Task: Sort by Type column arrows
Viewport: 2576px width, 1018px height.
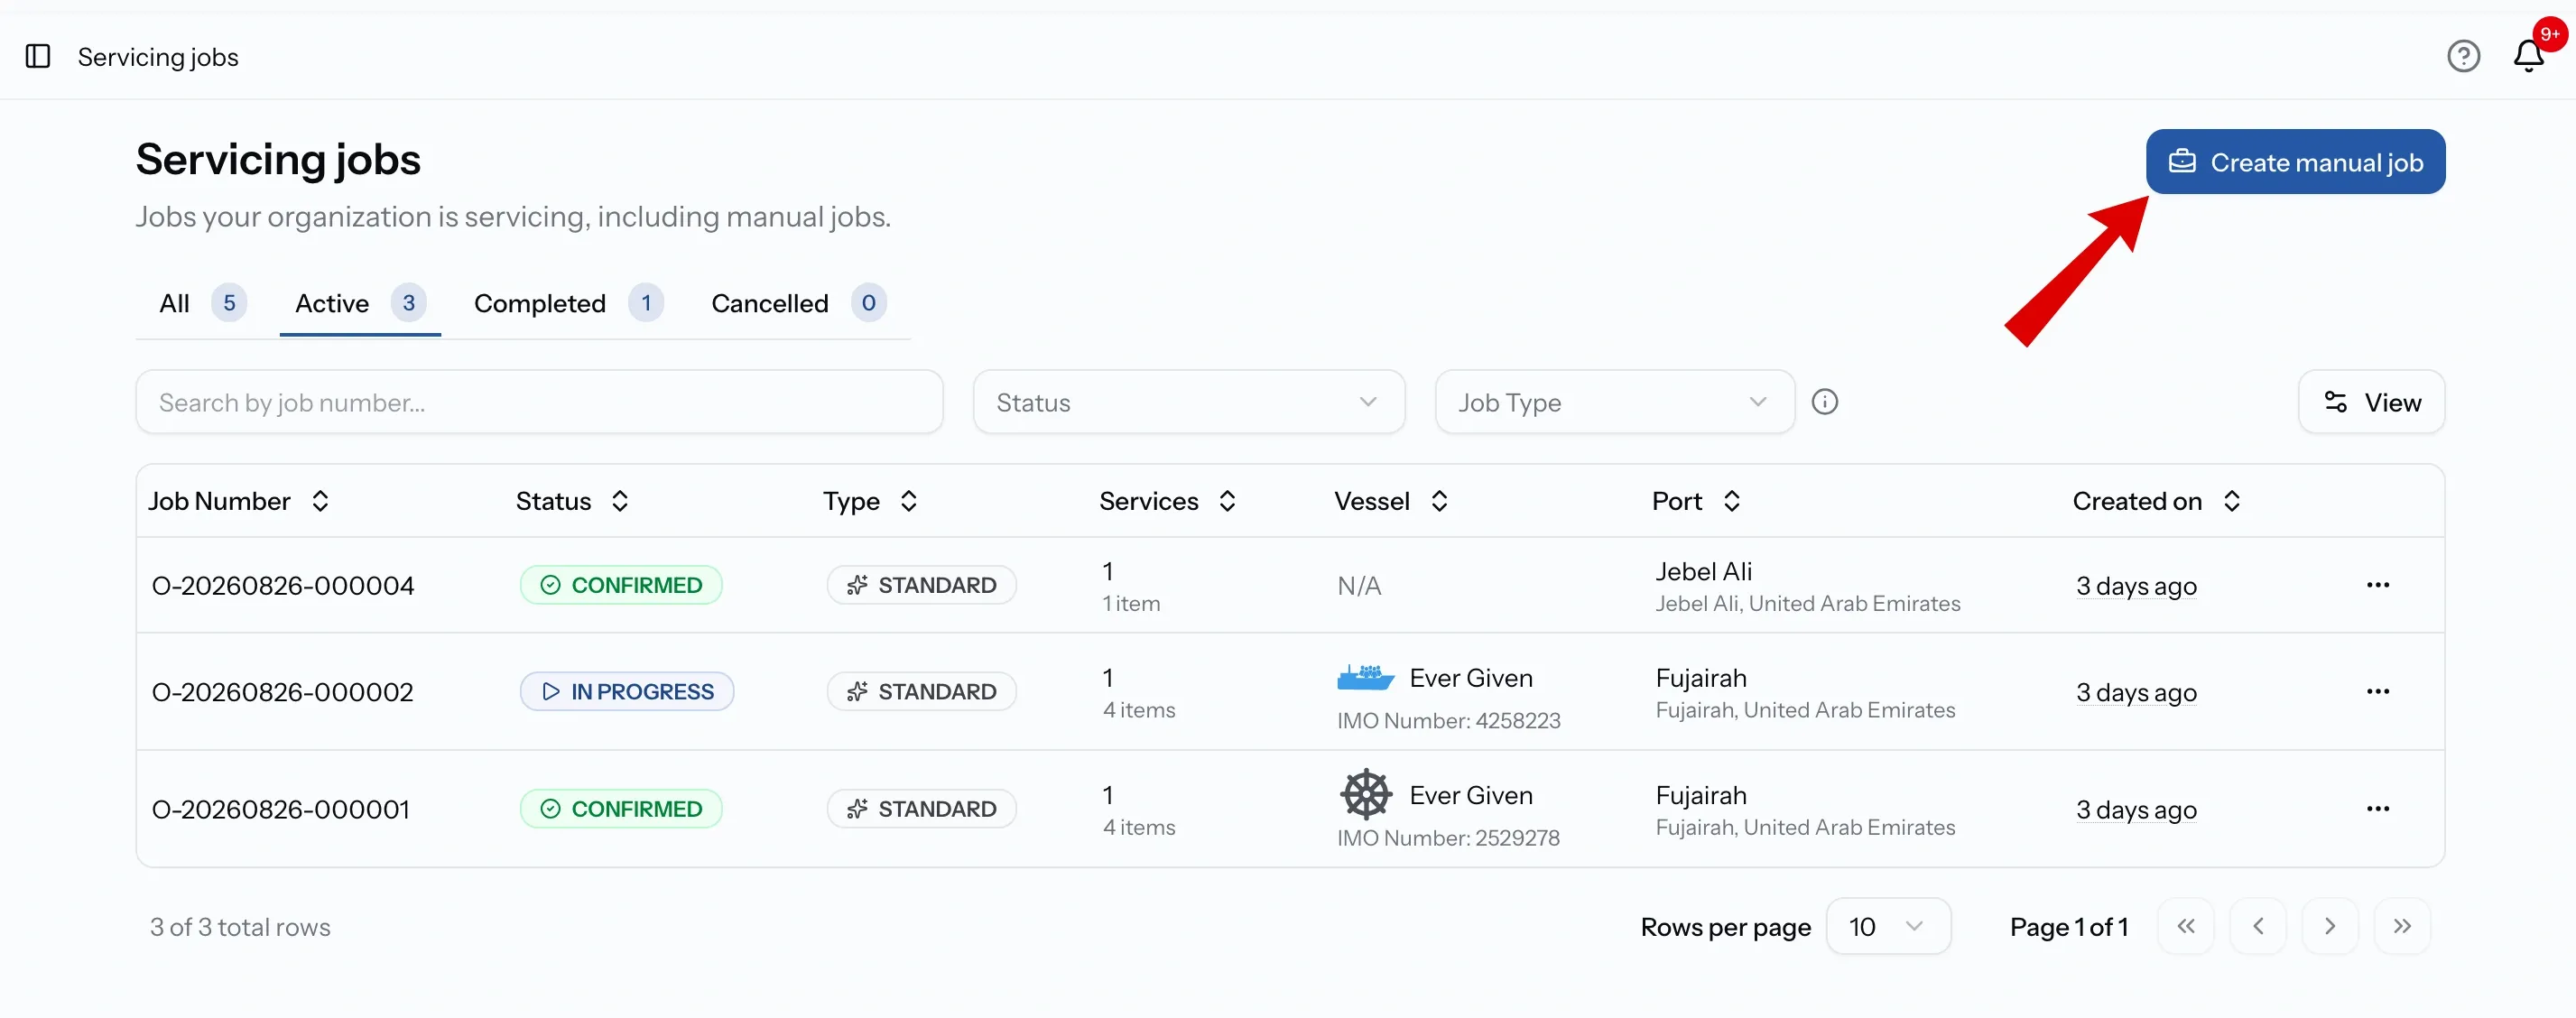Action: coord(908,501)
